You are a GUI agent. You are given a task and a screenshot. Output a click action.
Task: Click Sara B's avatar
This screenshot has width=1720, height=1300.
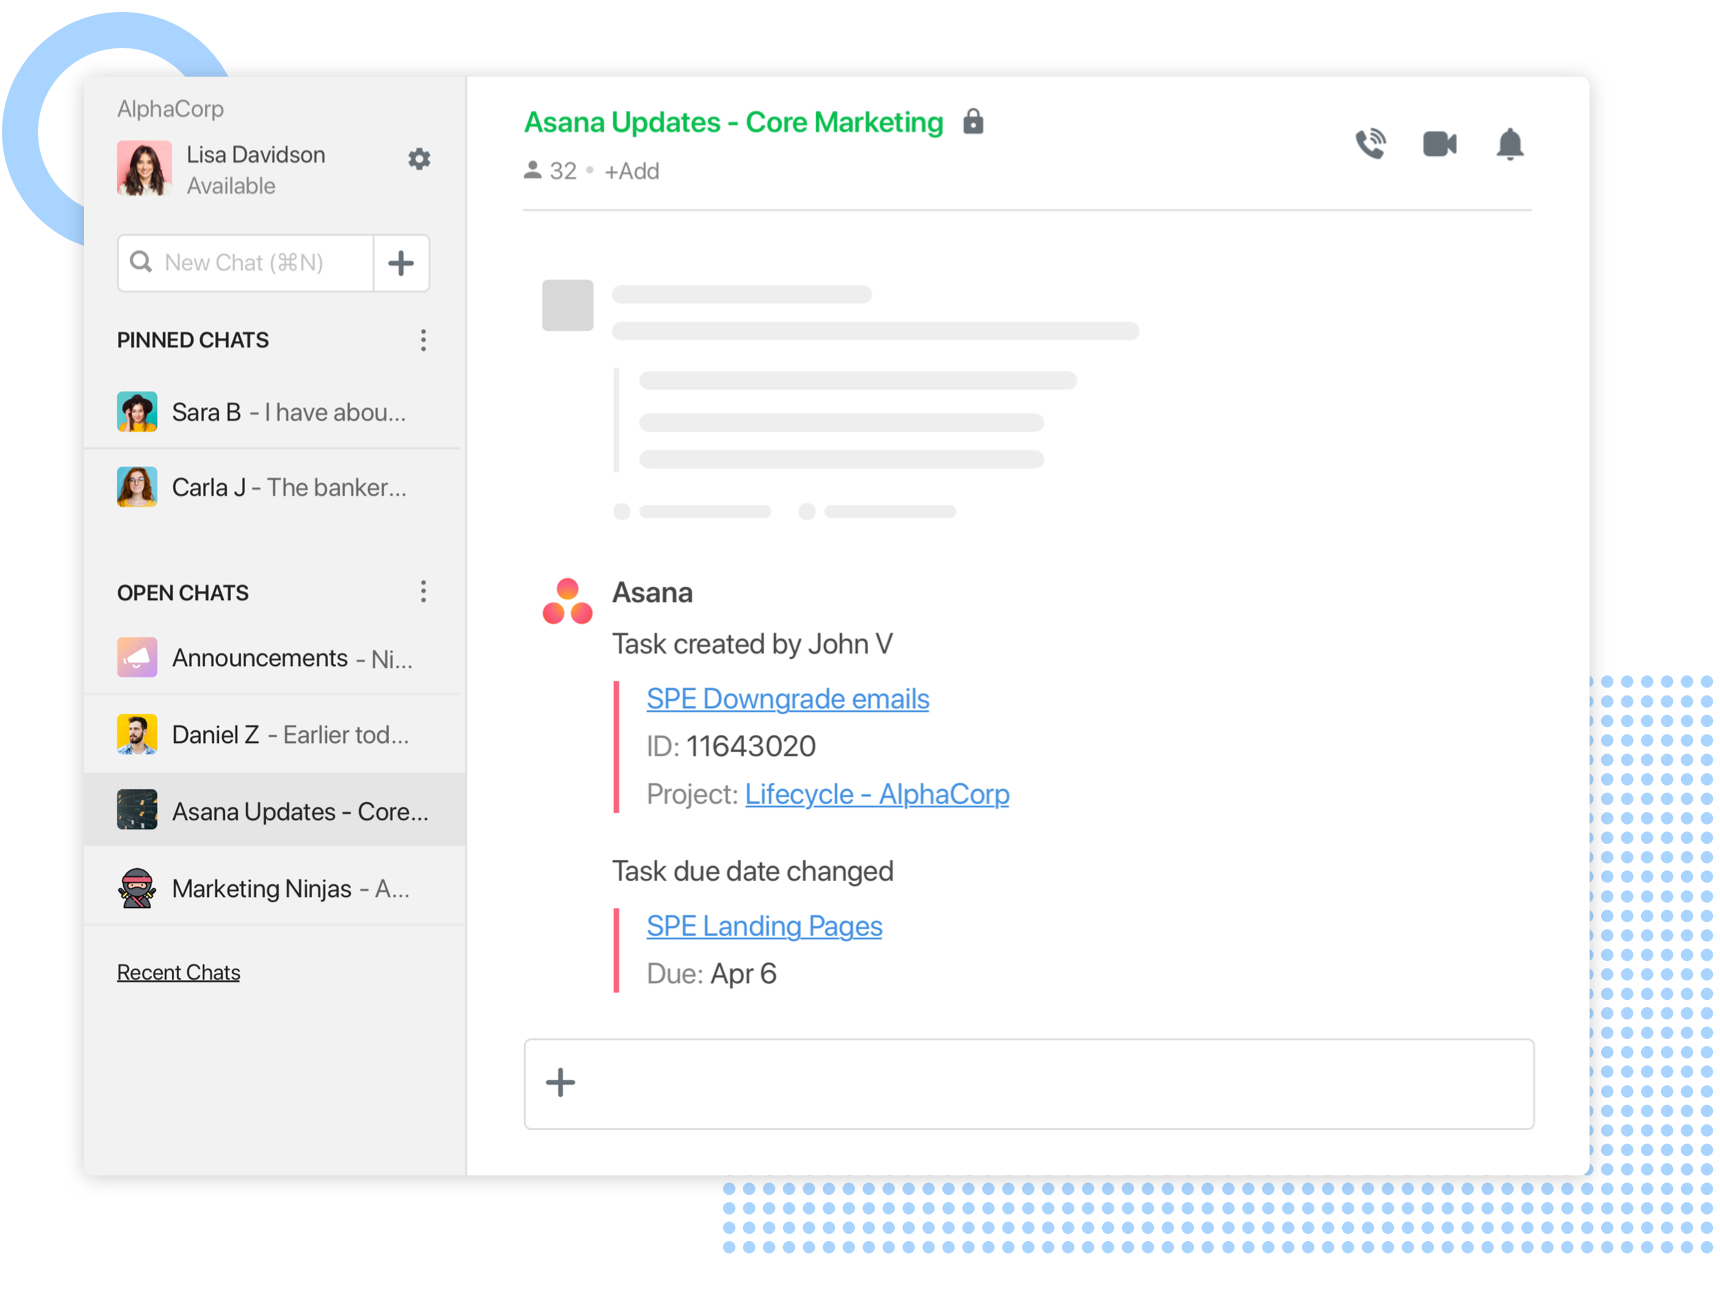click(x=137, y=412)
